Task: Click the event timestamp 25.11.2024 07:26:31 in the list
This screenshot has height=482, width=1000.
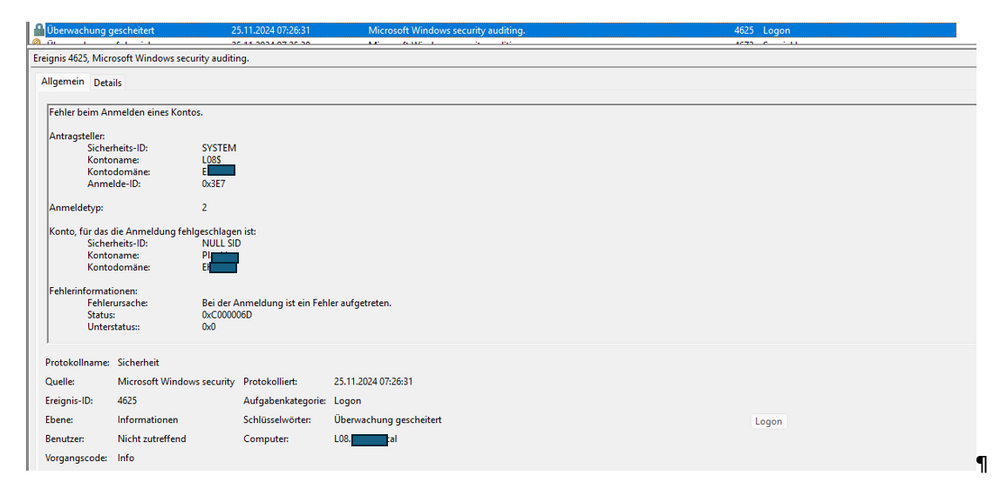Action: tap(270, 31)
